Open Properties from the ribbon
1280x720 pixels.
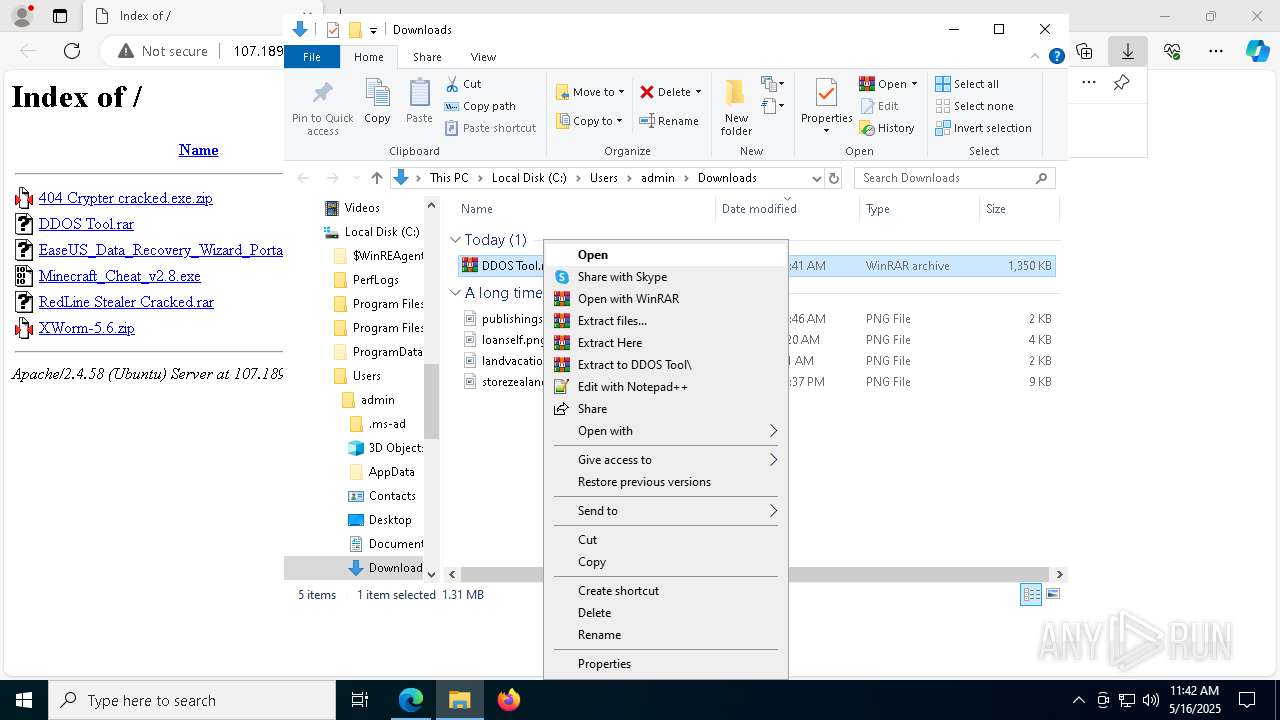[826, 105]
